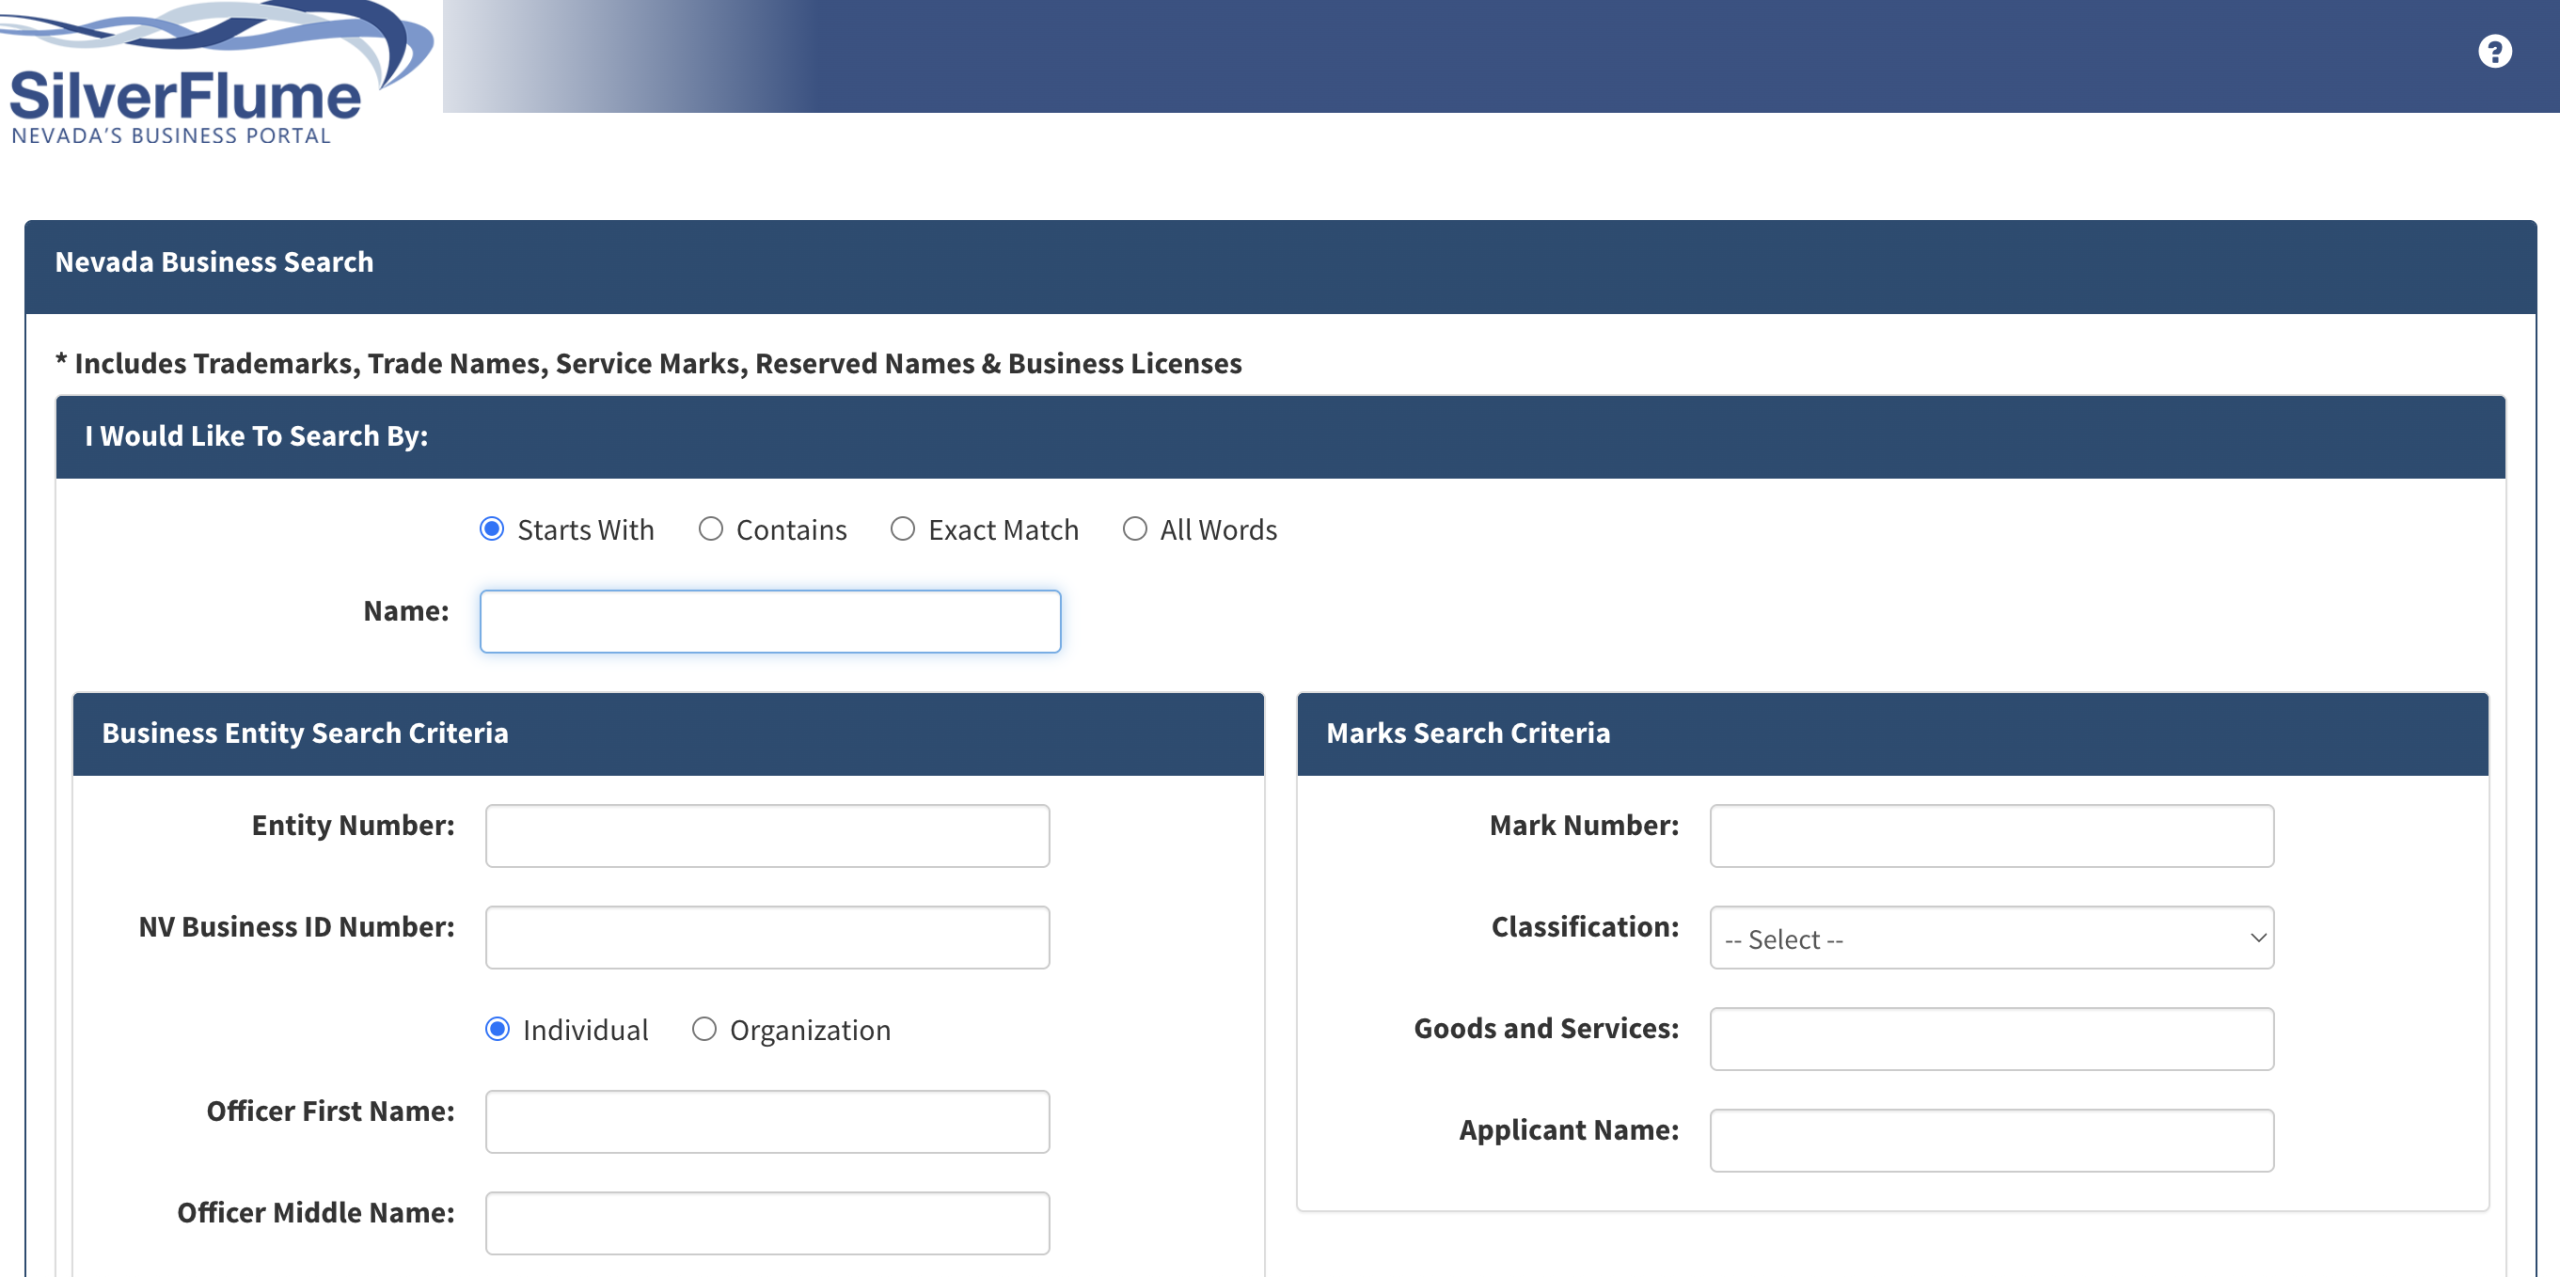Screen dimensions: 2560x1277
Task: Open the help question mark icon
Action: [x=2494, y=51]
